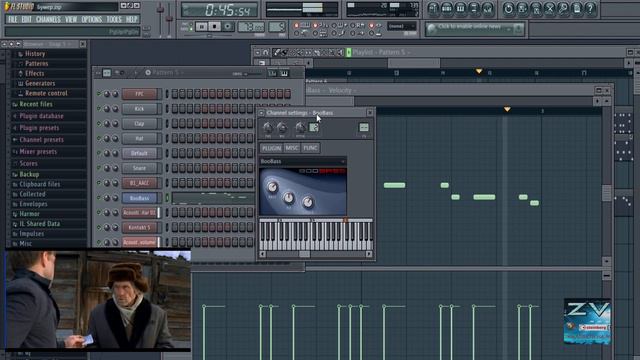Select the FPC channel button
The height and width of the screenshot is (360, 640).
[140, 94]
